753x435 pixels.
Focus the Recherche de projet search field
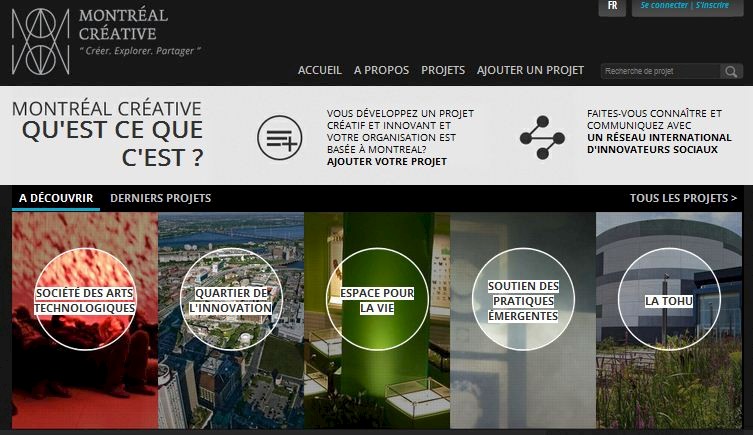point(660,72)
